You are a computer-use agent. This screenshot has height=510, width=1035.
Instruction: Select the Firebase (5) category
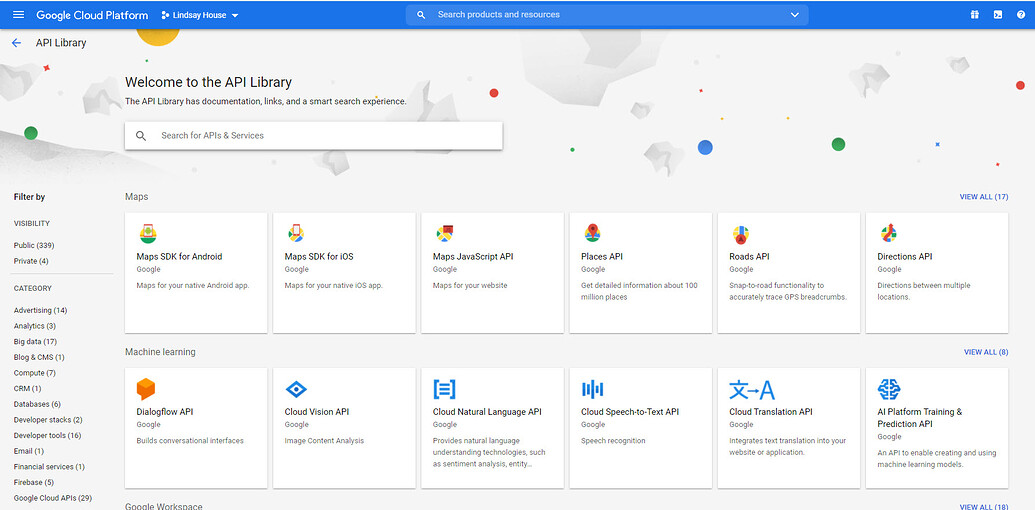tap(34, 482)
